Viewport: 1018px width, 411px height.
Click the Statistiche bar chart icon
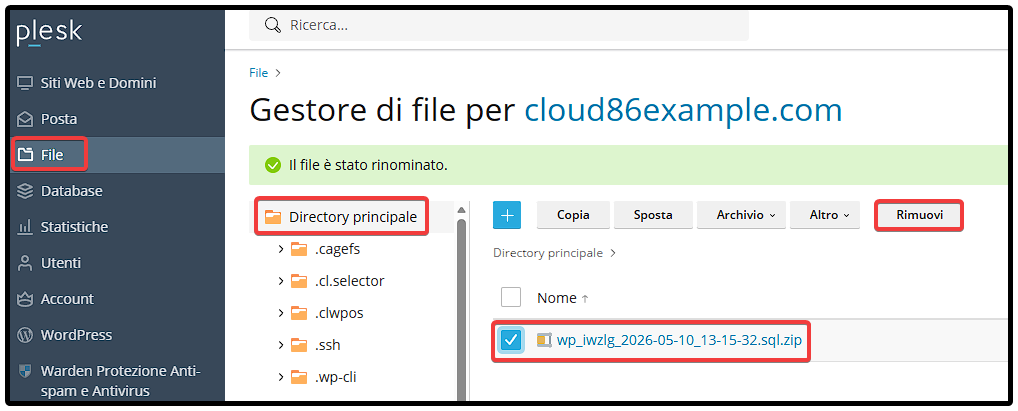[25, 227]
